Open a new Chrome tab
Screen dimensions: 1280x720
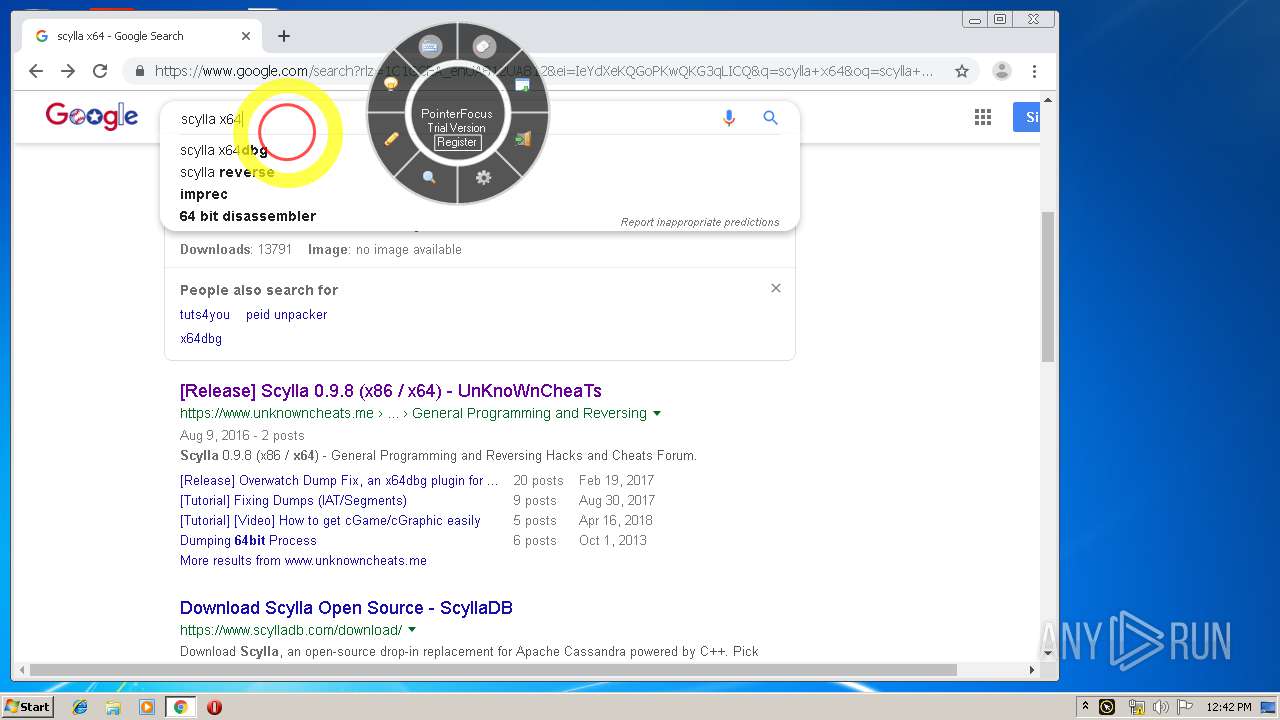[x=284, y=36]
